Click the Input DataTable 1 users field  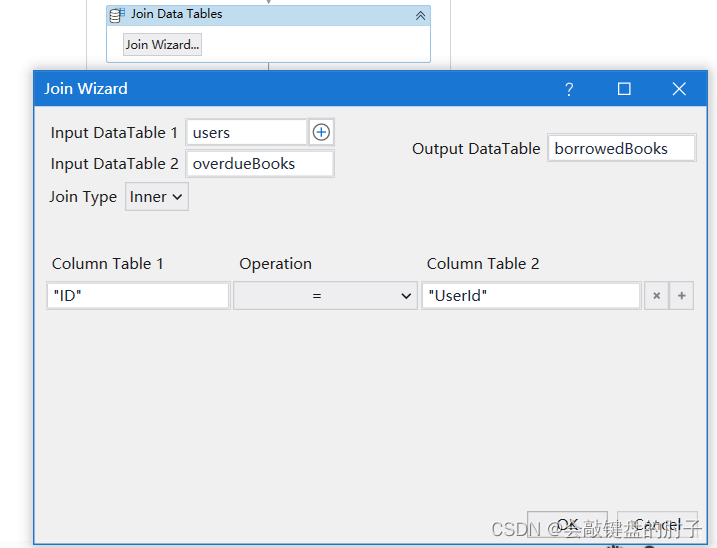click(x=246, y=132)
